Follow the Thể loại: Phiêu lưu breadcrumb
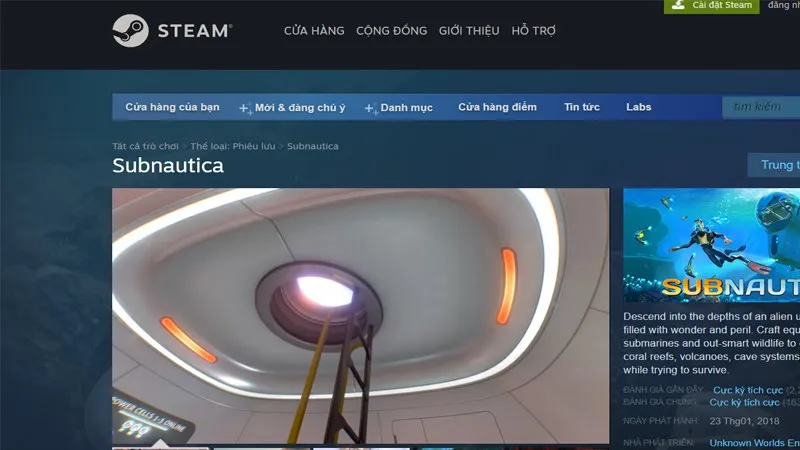 pos(233,146)
